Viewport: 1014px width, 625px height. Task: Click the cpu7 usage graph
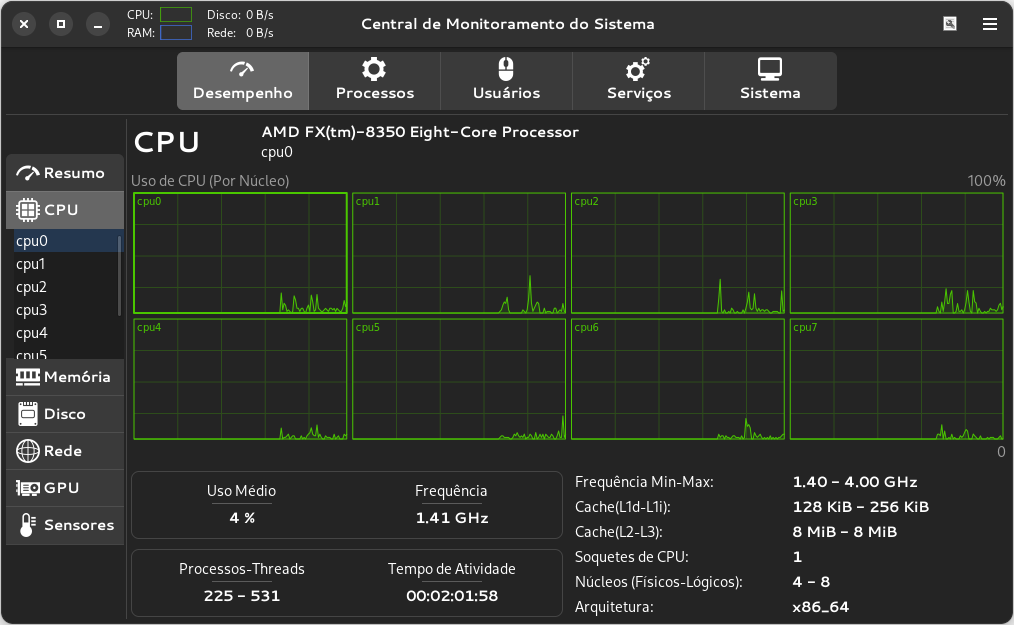click(x=896, y=379)
